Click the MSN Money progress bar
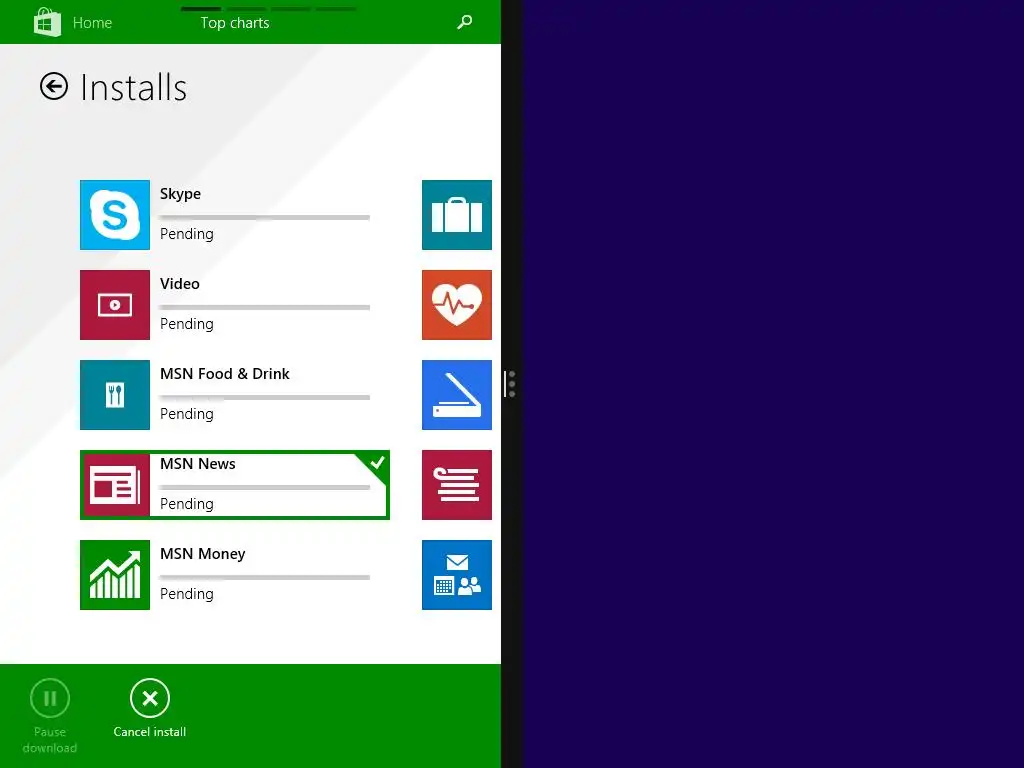1024x768 pixels. tap(264, 577)
